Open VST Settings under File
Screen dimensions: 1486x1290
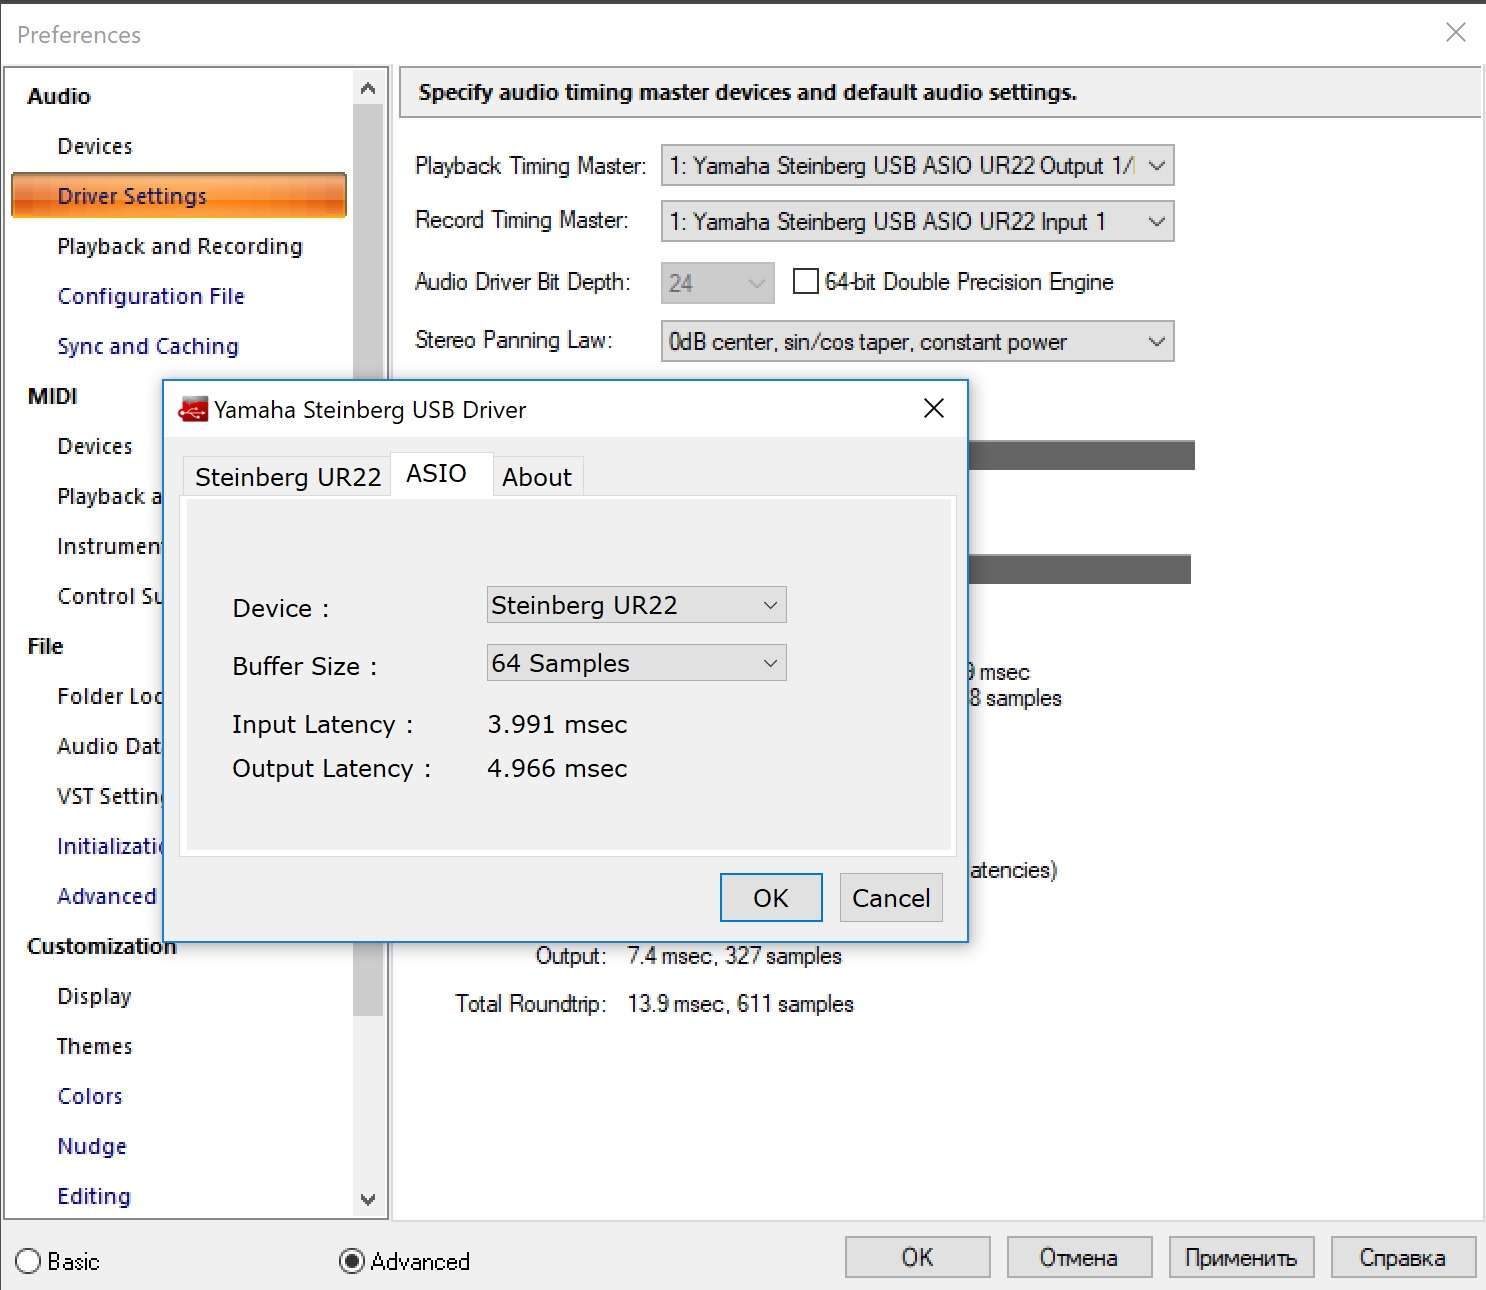(x=109, y=796)
